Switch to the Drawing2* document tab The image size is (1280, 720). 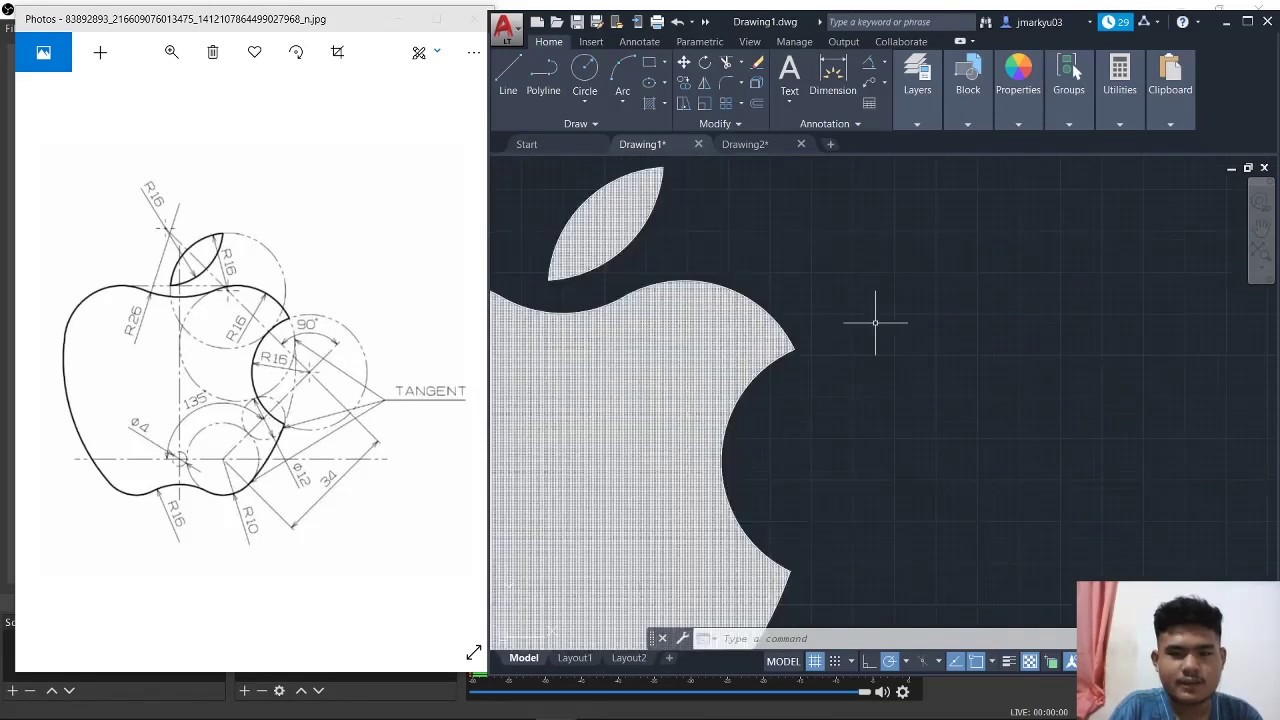(745, 144)
